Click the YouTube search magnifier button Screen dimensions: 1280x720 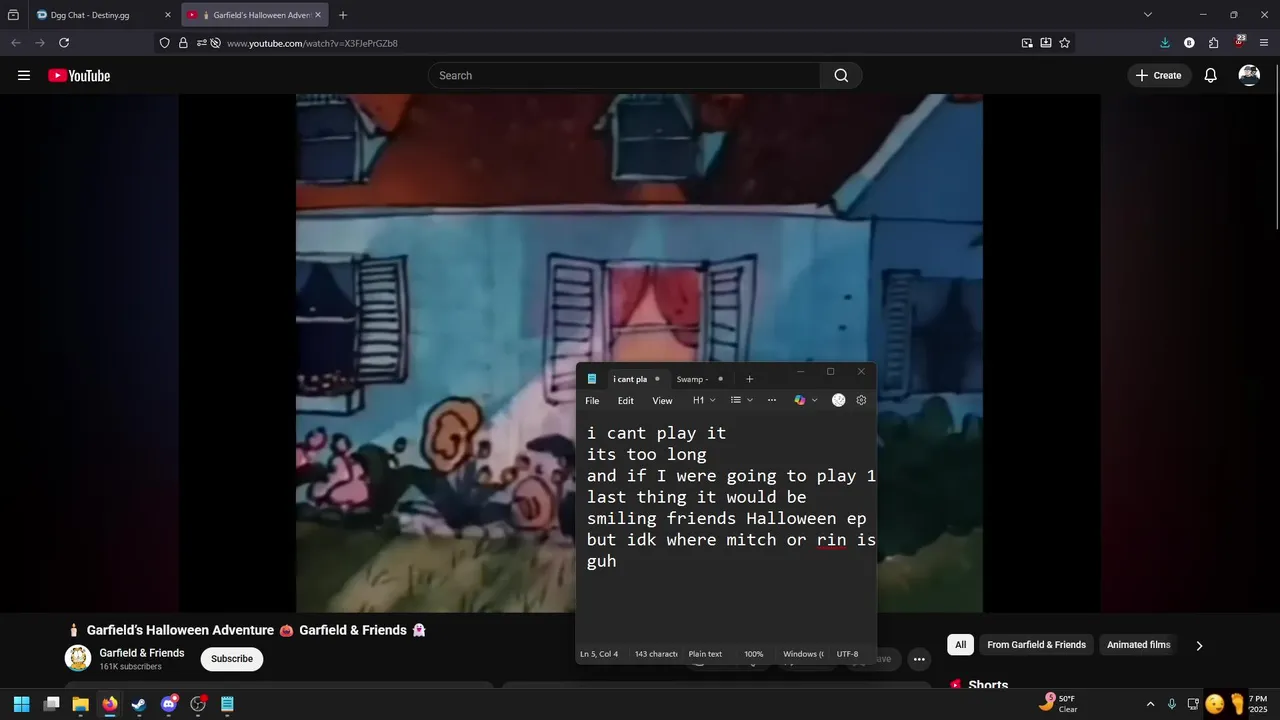click(841, 75)
